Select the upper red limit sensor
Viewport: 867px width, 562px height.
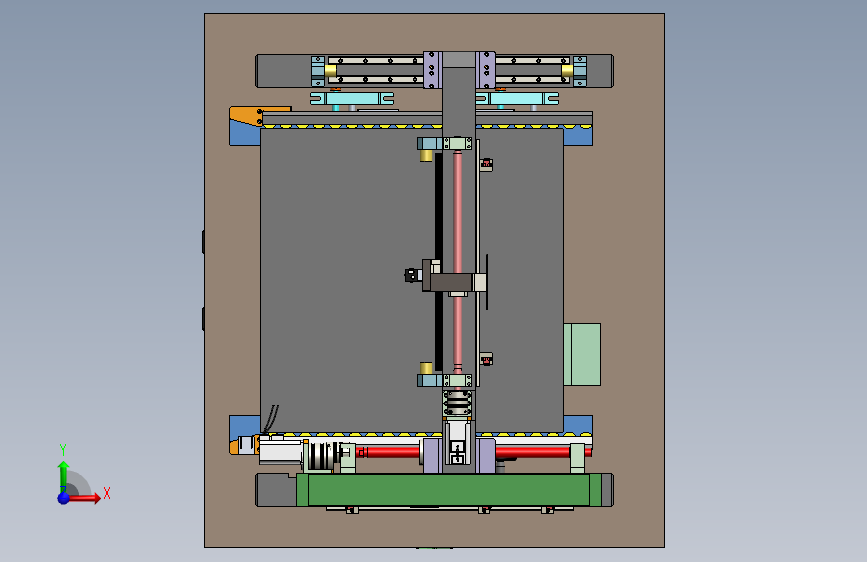486,164
